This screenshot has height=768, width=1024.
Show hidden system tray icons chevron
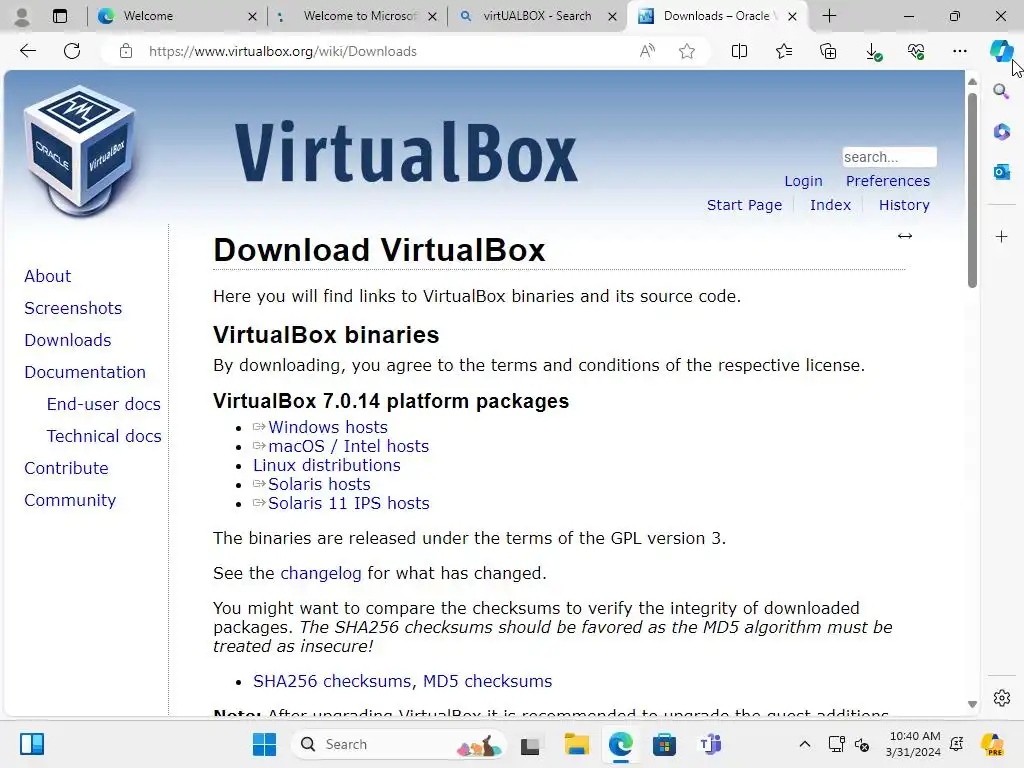(x=805, y=744)
